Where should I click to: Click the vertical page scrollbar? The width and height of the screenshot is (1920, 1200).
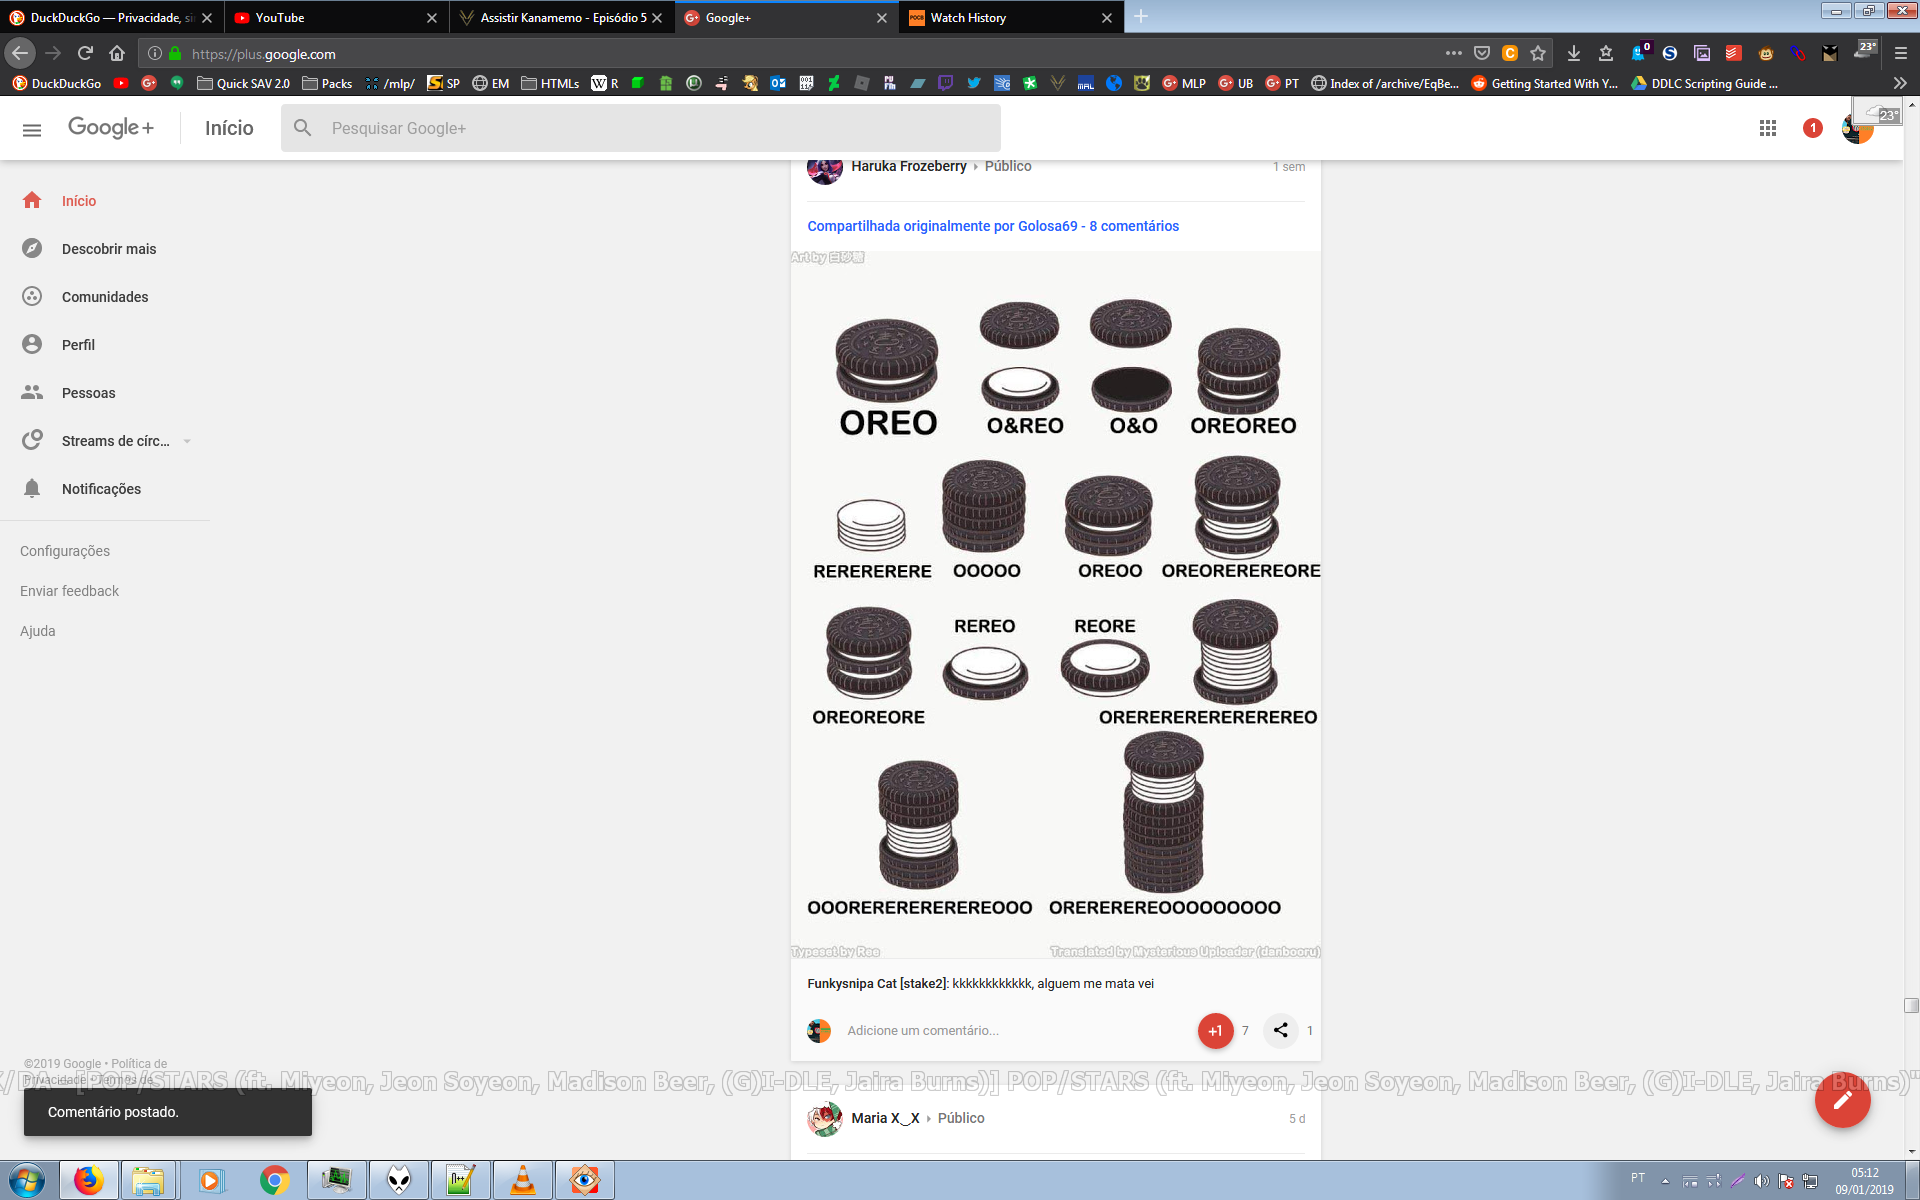click(x=1911, y=1005)
